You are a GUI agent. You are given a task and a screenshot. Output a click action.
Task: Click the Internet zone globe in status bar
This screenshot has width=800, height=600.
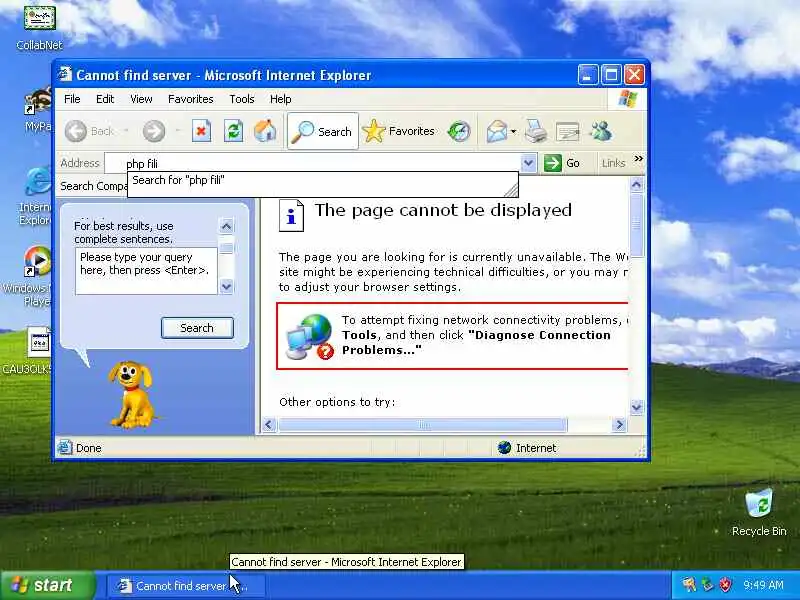tap(504, 447)
